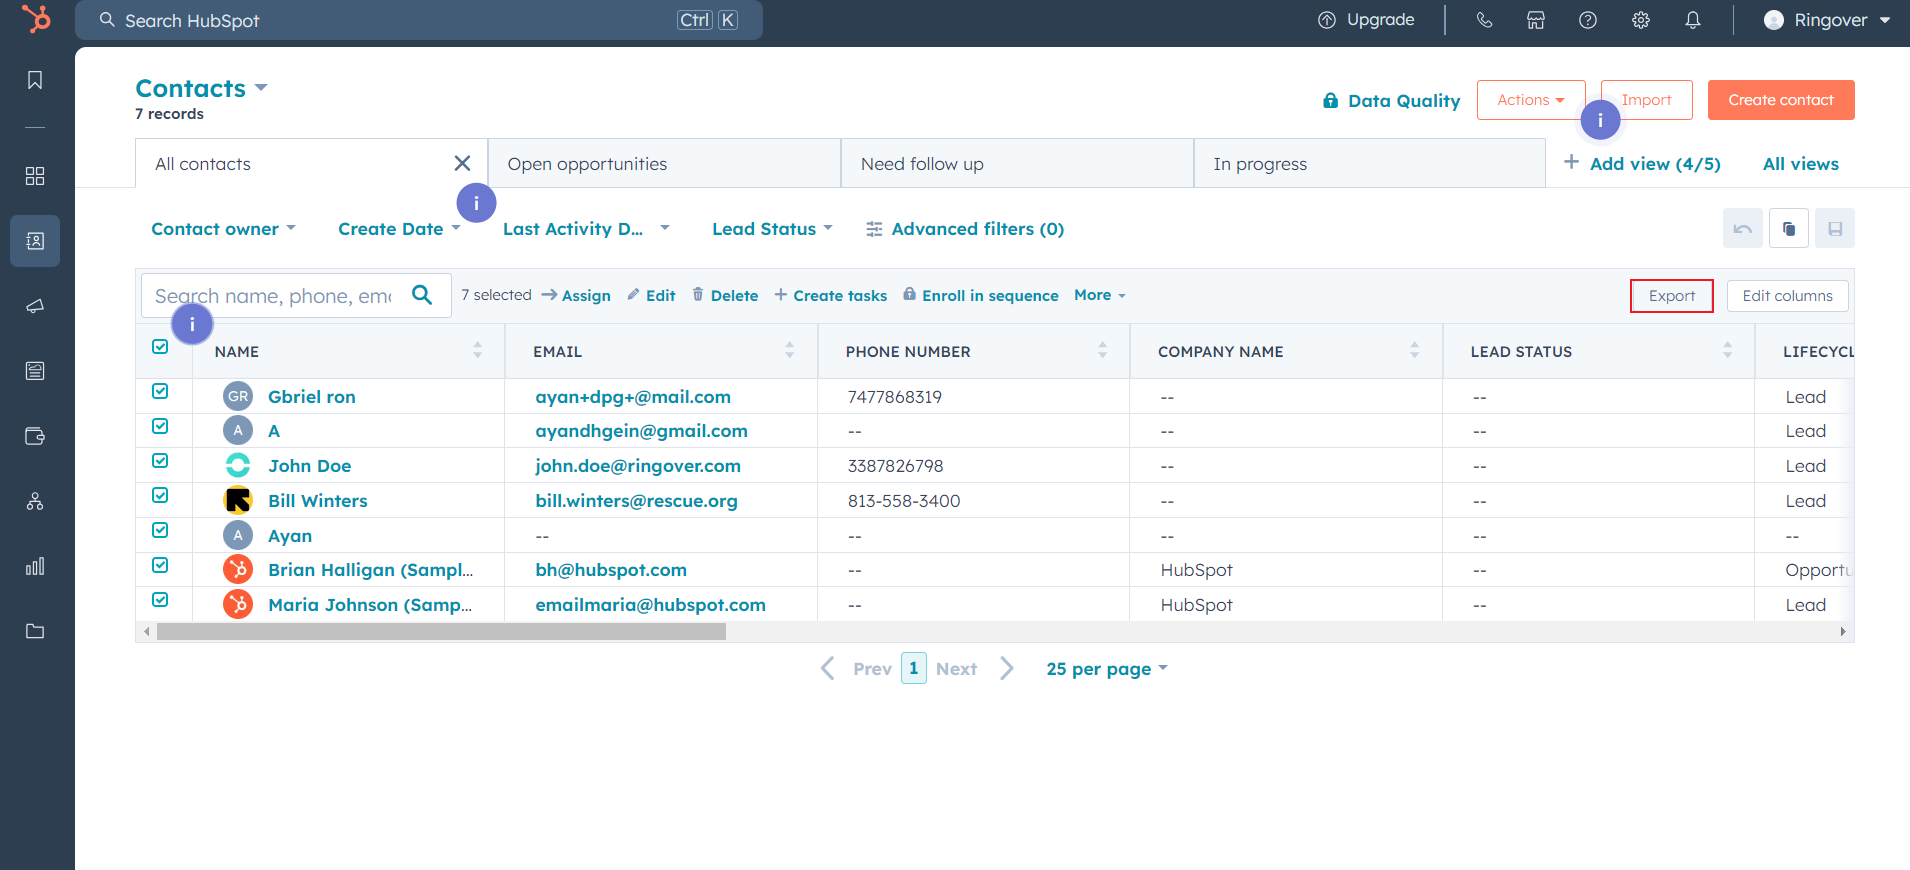The height and width of the screenshot is (870, 1910).
Task: Click the clone view copy icon
Action: [x=1789, y=229]
